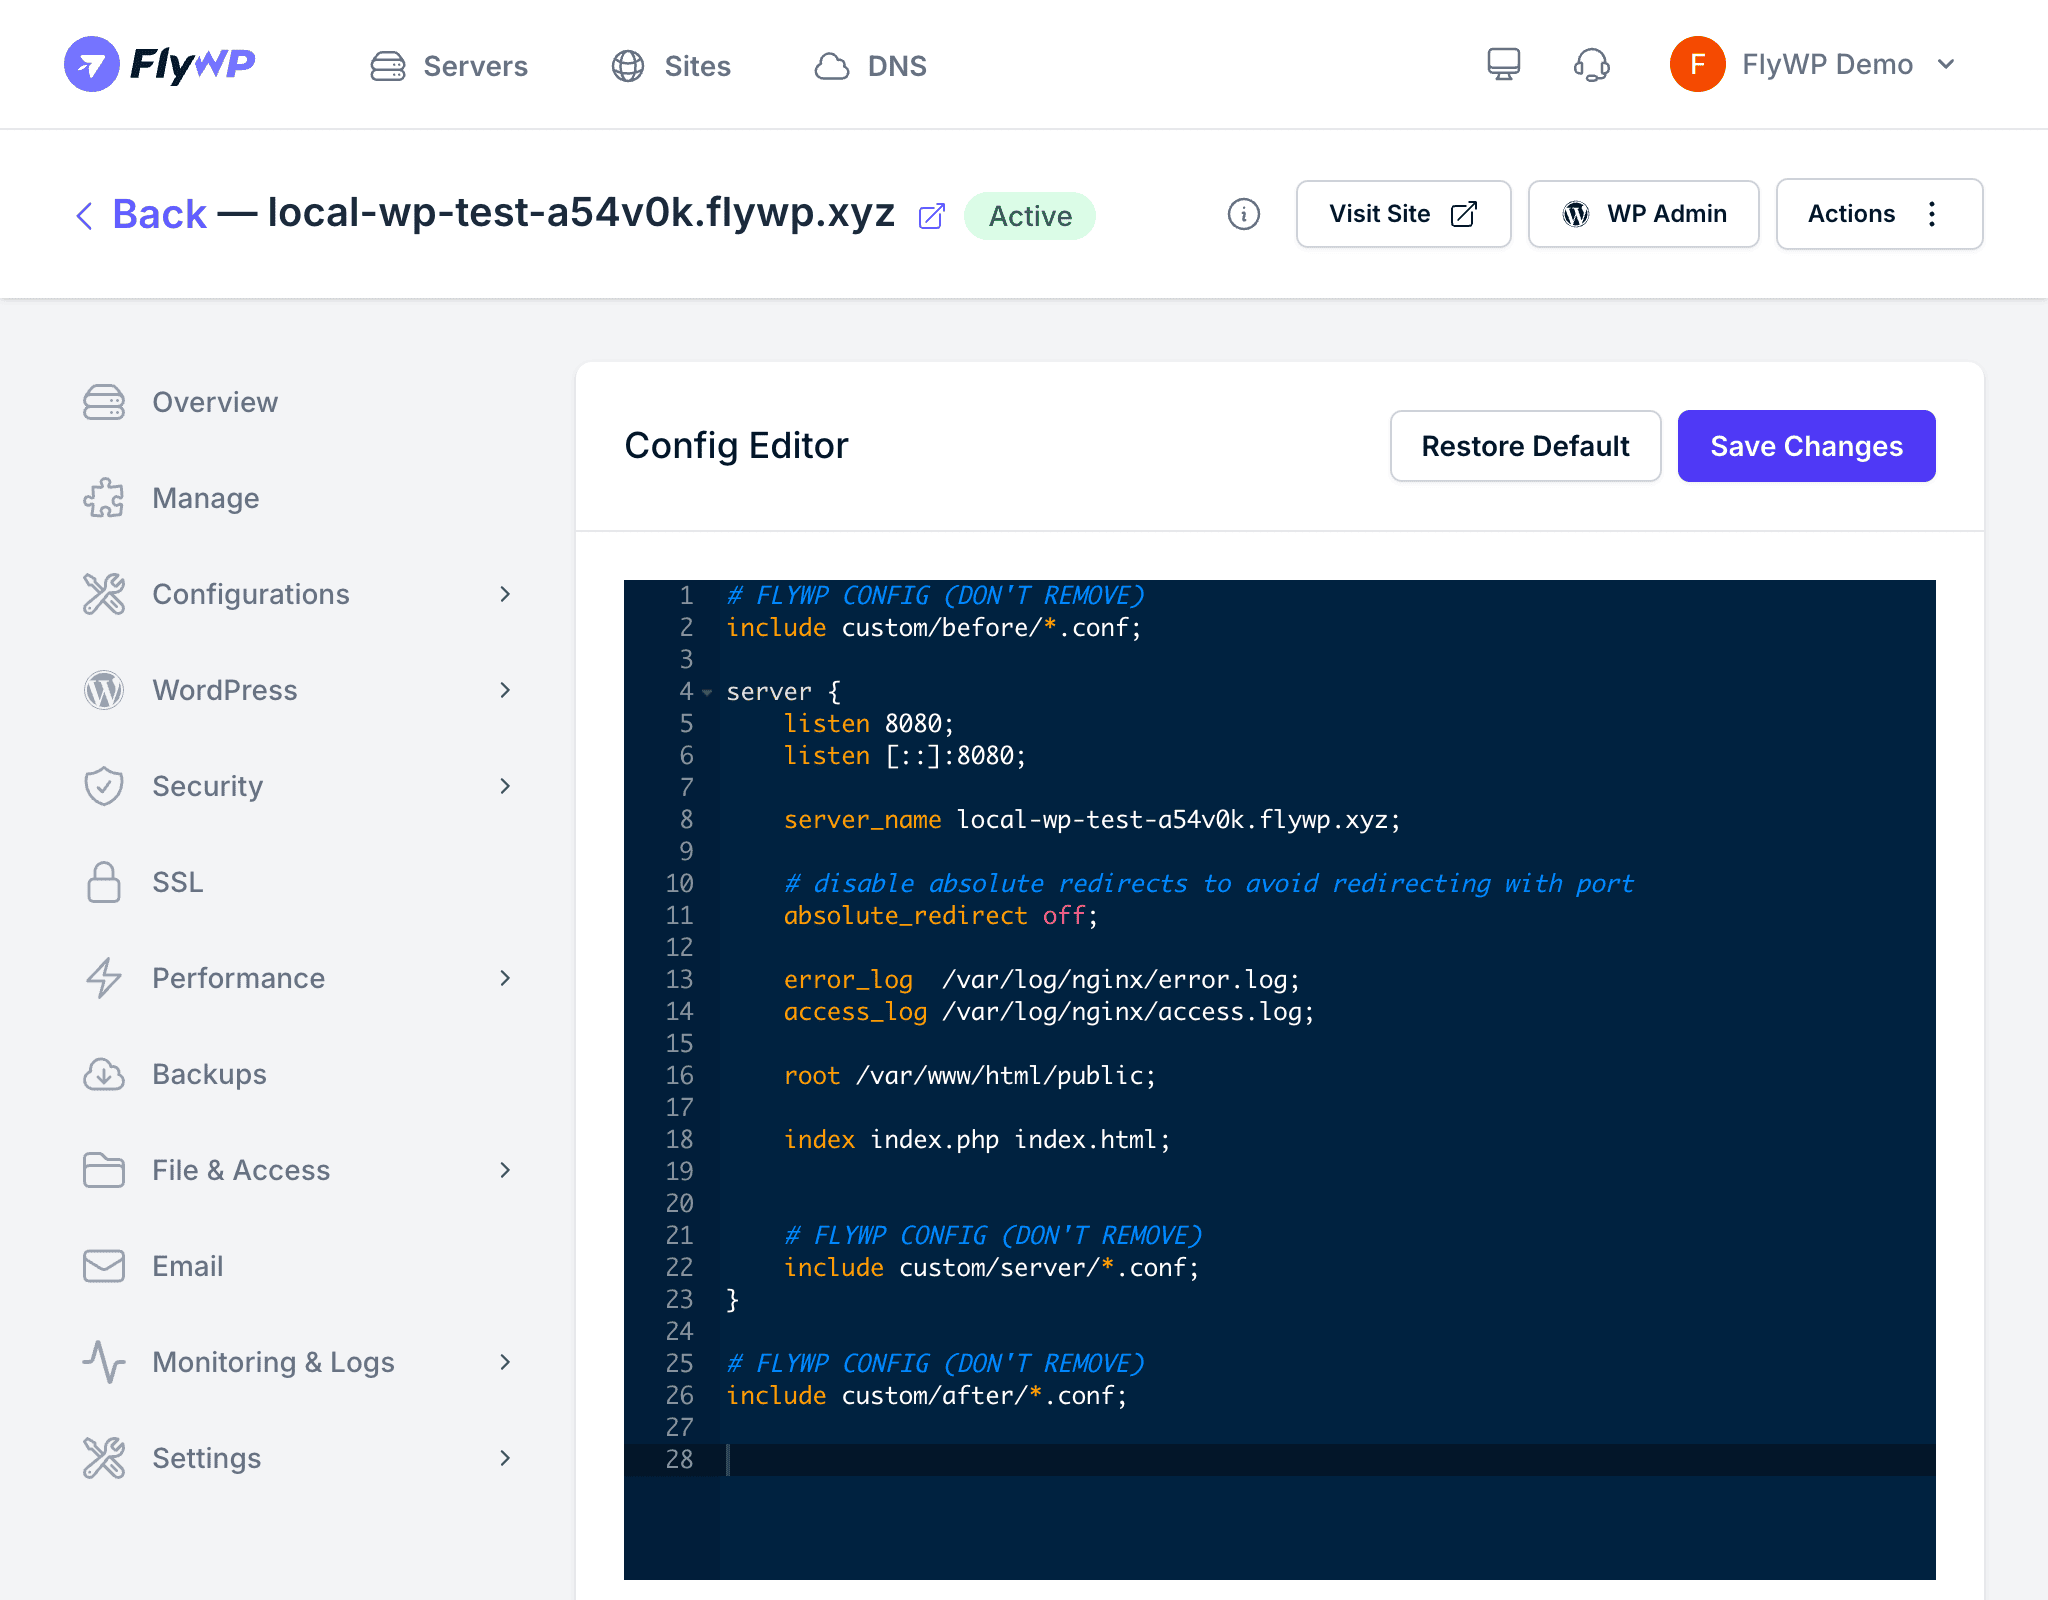Screen dimensions: 2048x1600
Task: Collapse the server block fold arrow on line 4
Action: [x=707, y=692]
